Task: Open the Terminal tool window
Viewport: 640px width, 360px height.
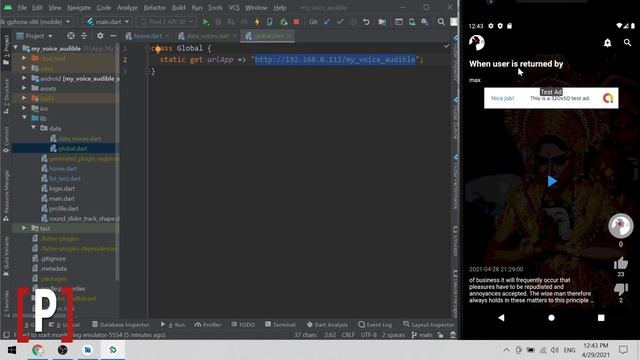Action: [280, 325]
